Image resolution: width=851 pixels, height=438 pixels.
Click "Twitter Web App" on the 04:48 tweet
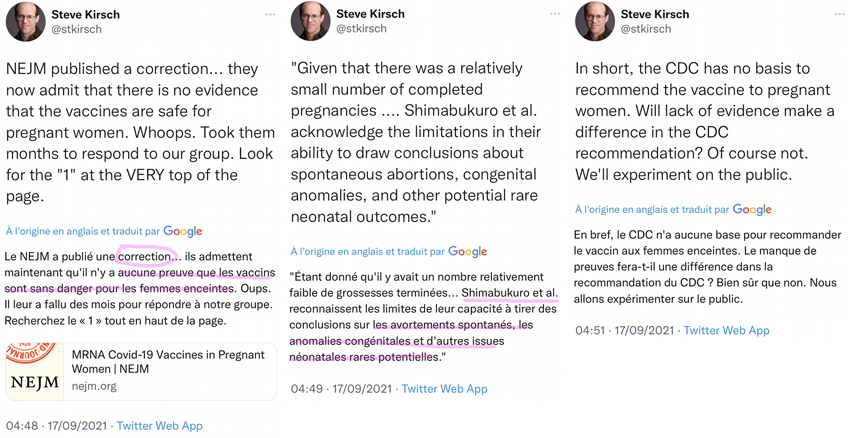click(x=159, y=426)
